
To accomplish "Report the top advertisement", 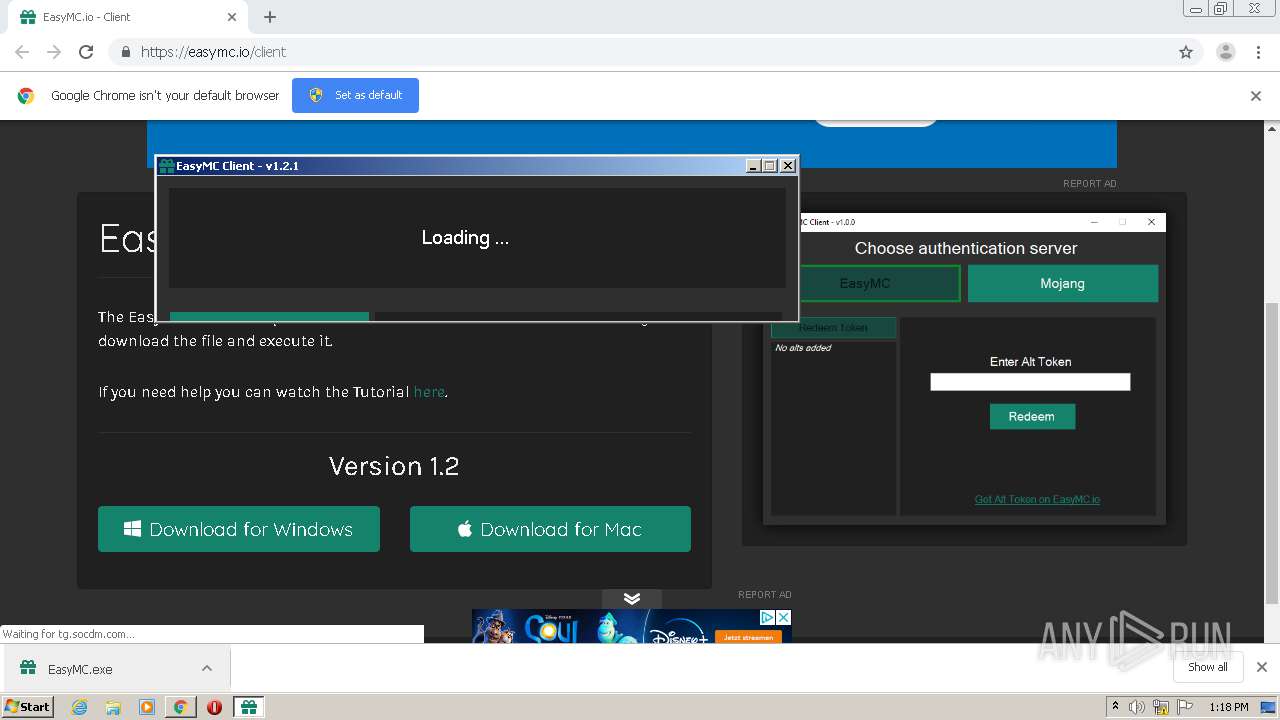I will [1090, 184].
